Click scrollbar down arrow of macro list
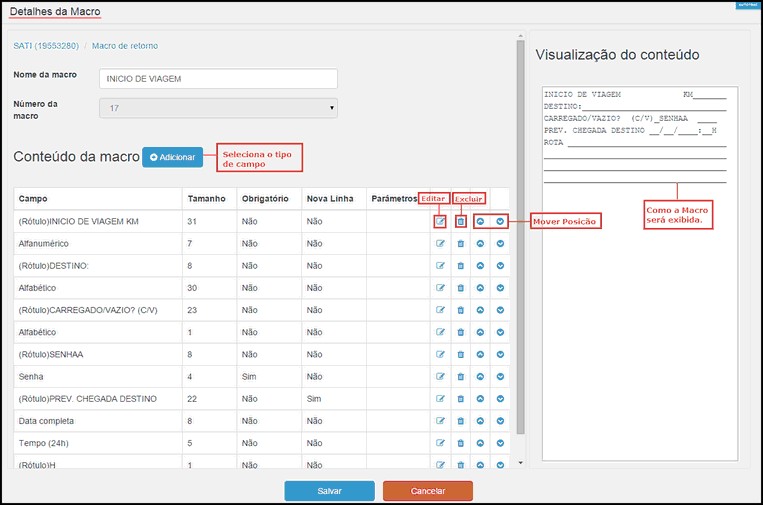 [521, 463]
